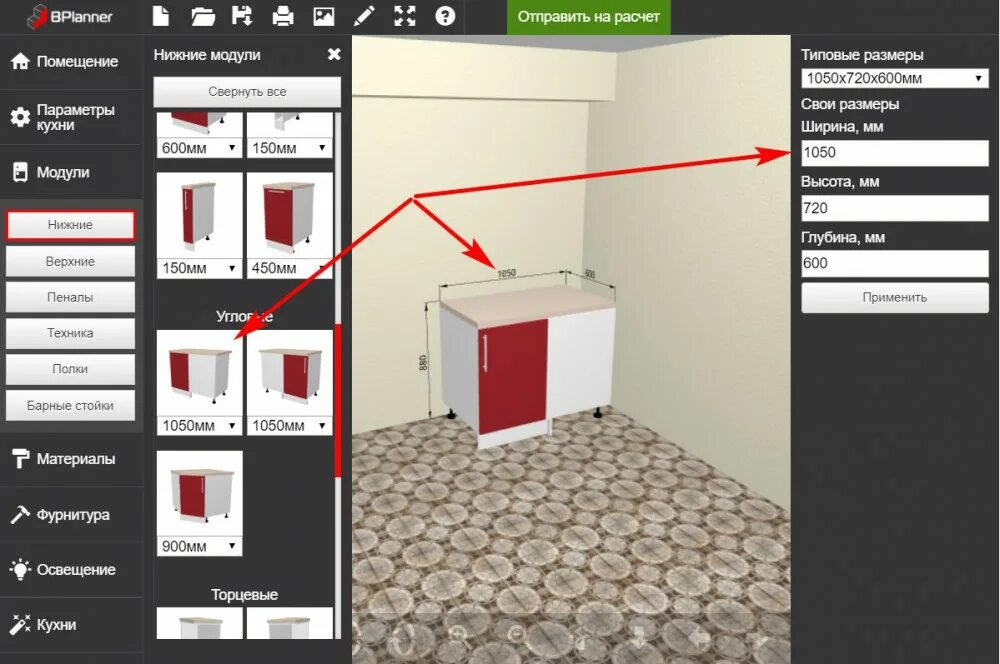Pick the 900мм diagonal corner thumbnail

click(x=199, y=494)
